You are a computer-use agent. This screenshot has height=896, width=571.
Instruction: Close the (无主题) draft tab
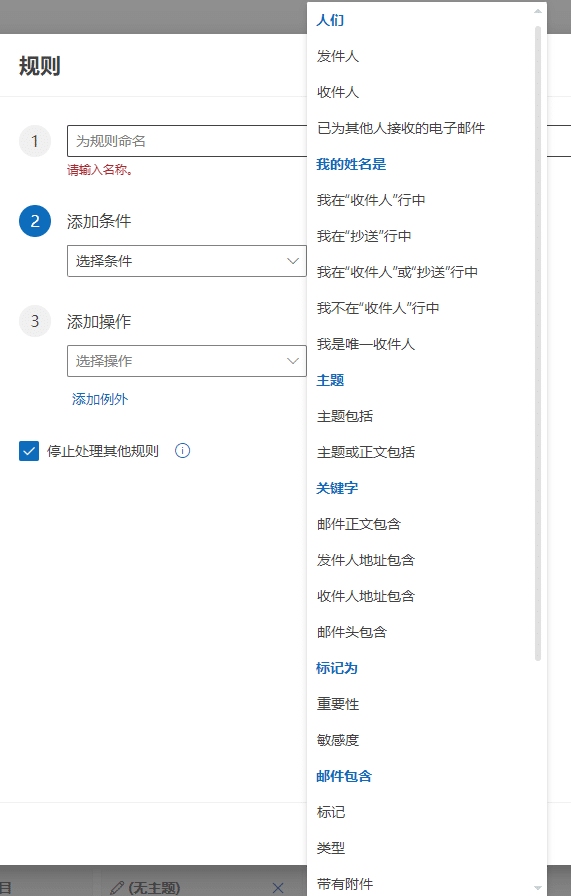click(x=278, y=887)
